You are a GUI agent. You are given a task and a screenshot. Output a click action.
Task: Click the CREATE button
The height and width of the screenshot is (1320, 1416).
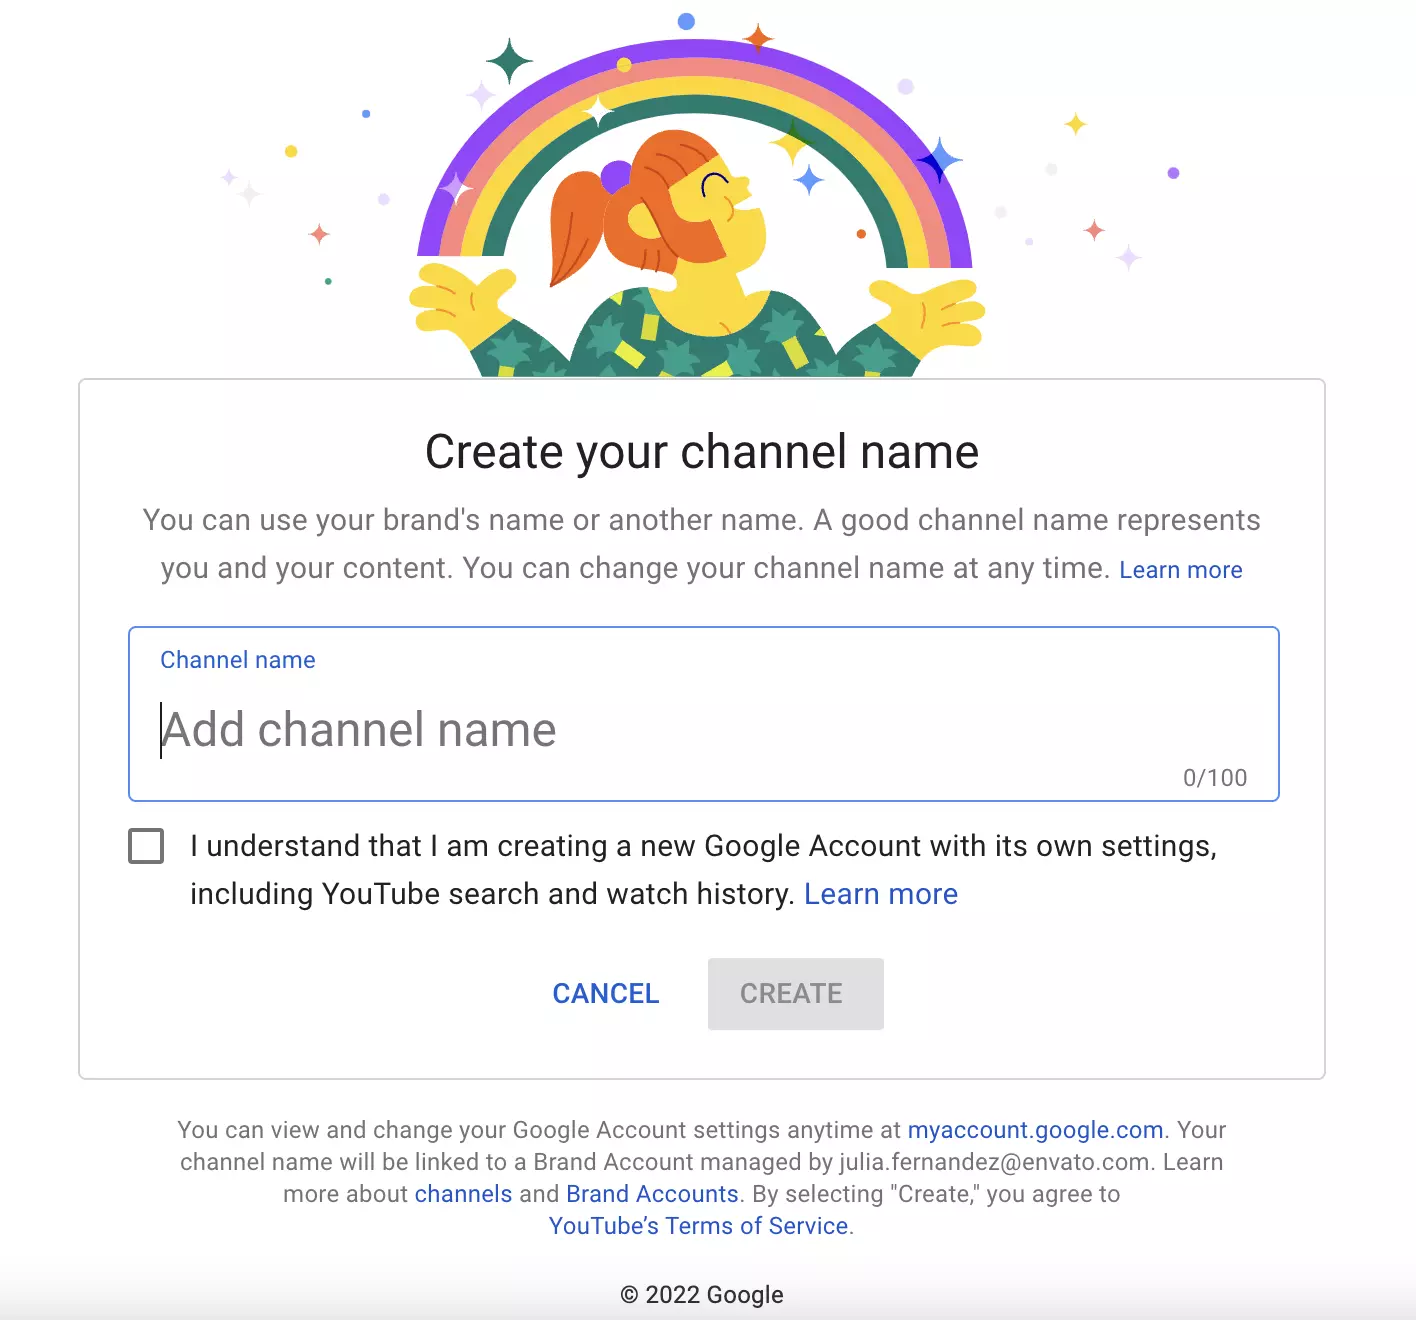point(795,993)
